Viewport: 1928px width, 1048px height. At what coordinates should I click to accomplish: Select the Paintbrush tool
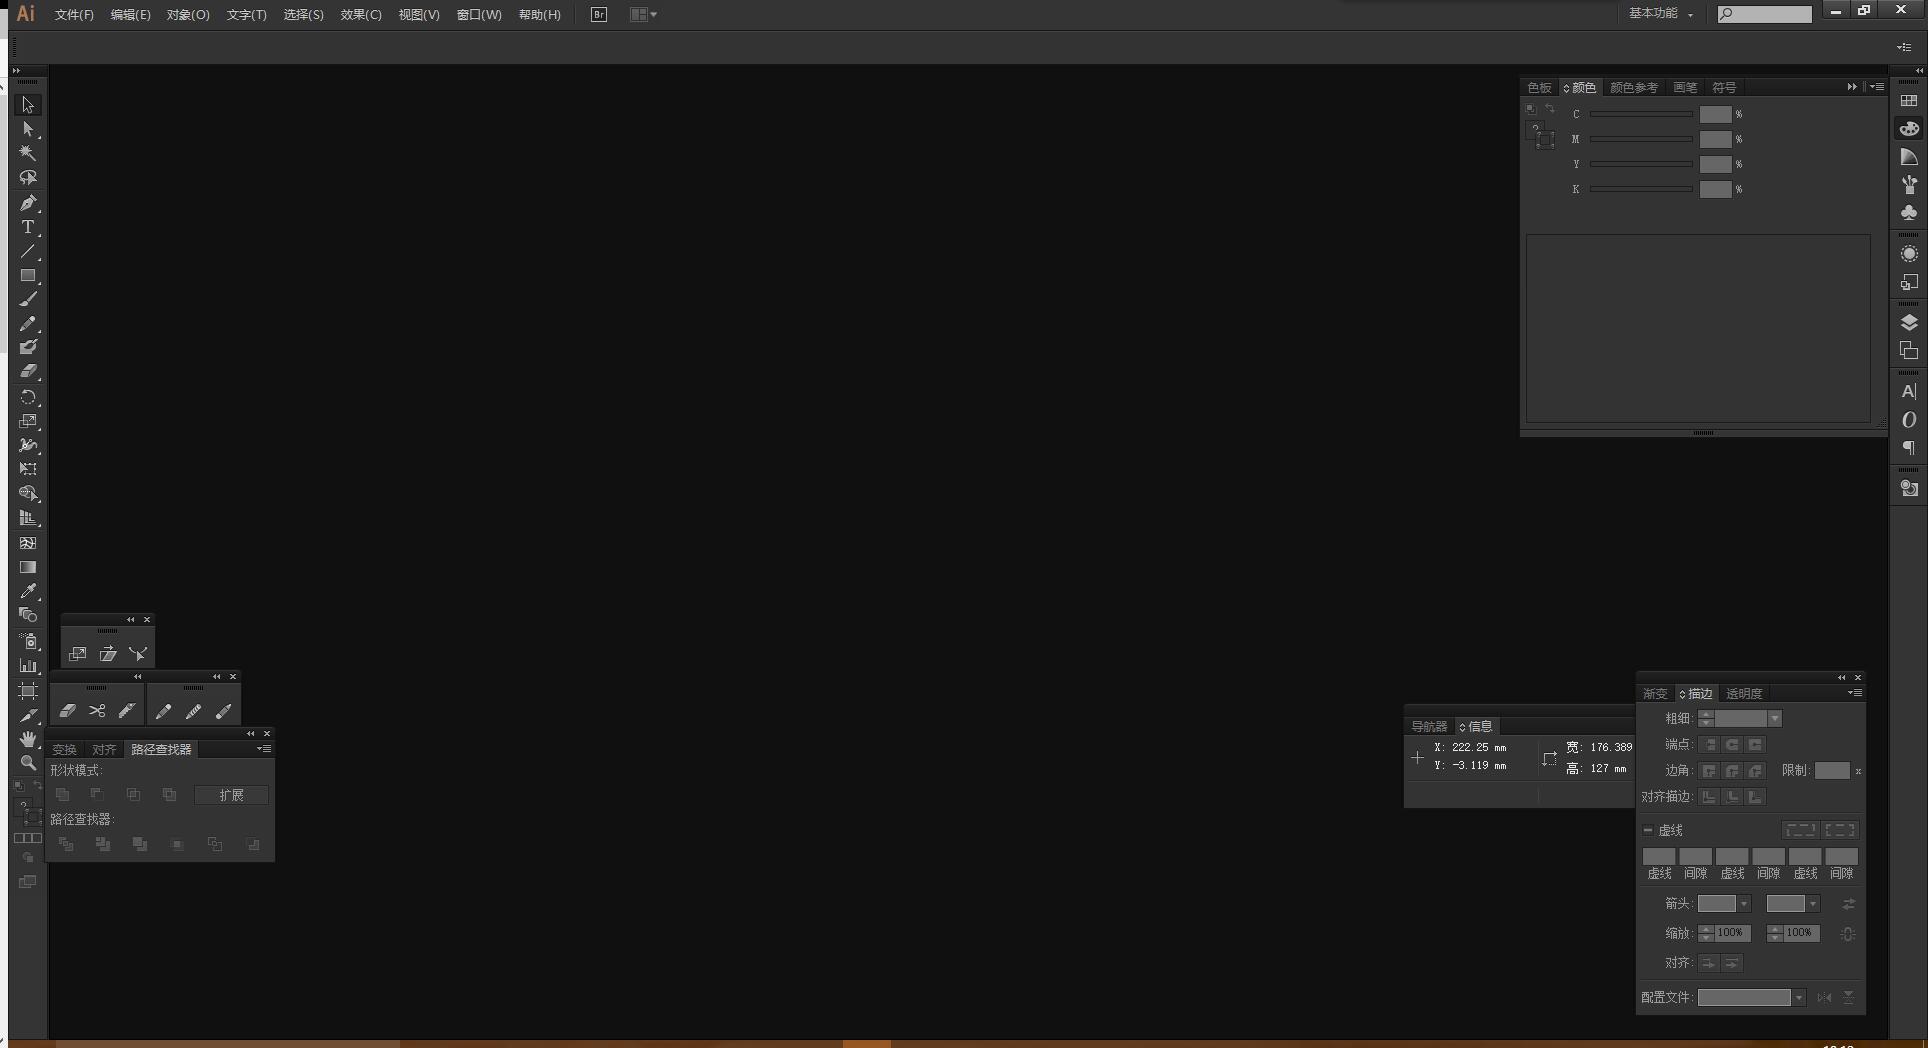tap(28, 299)
